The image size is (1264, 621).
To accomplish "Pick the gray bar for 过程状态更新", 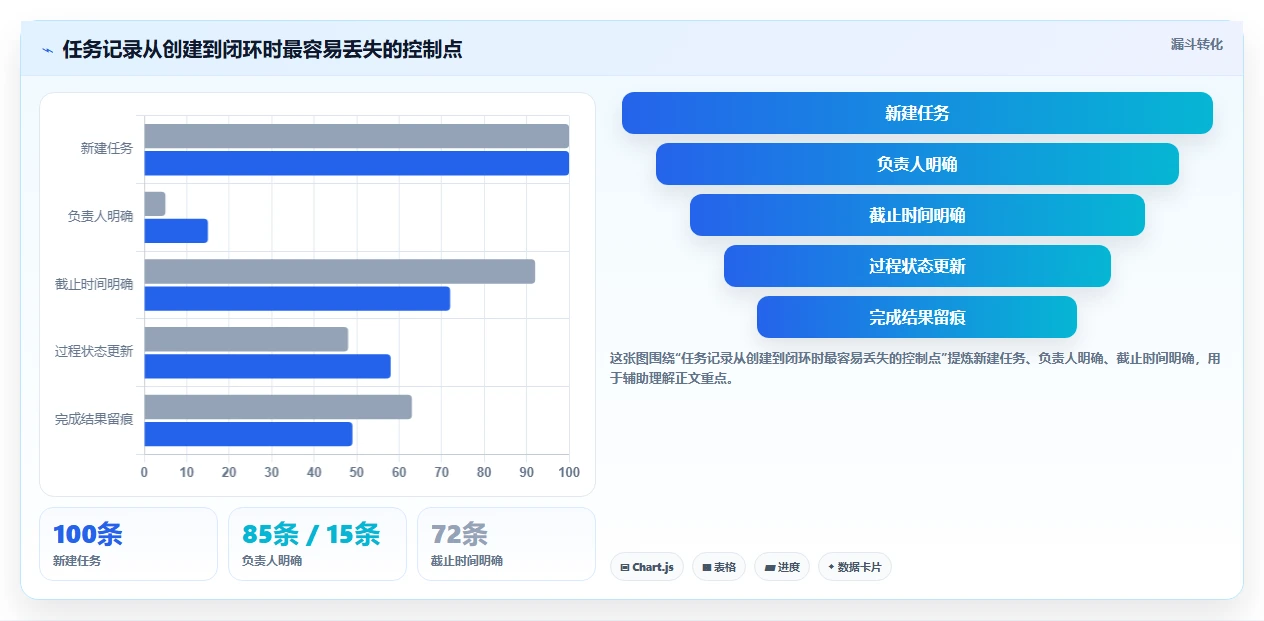I will 246,339.
